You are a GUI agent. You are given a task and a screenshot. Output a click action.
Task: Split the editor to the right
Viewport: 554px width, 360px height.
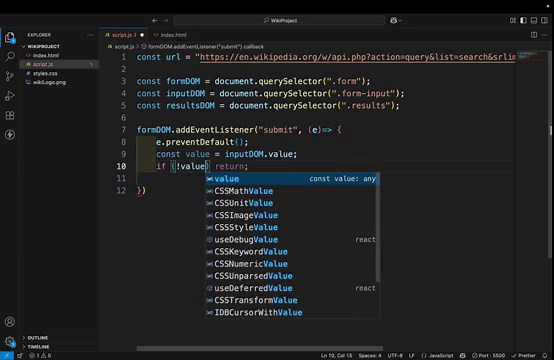pyautogui.click(x=534, y=35)
